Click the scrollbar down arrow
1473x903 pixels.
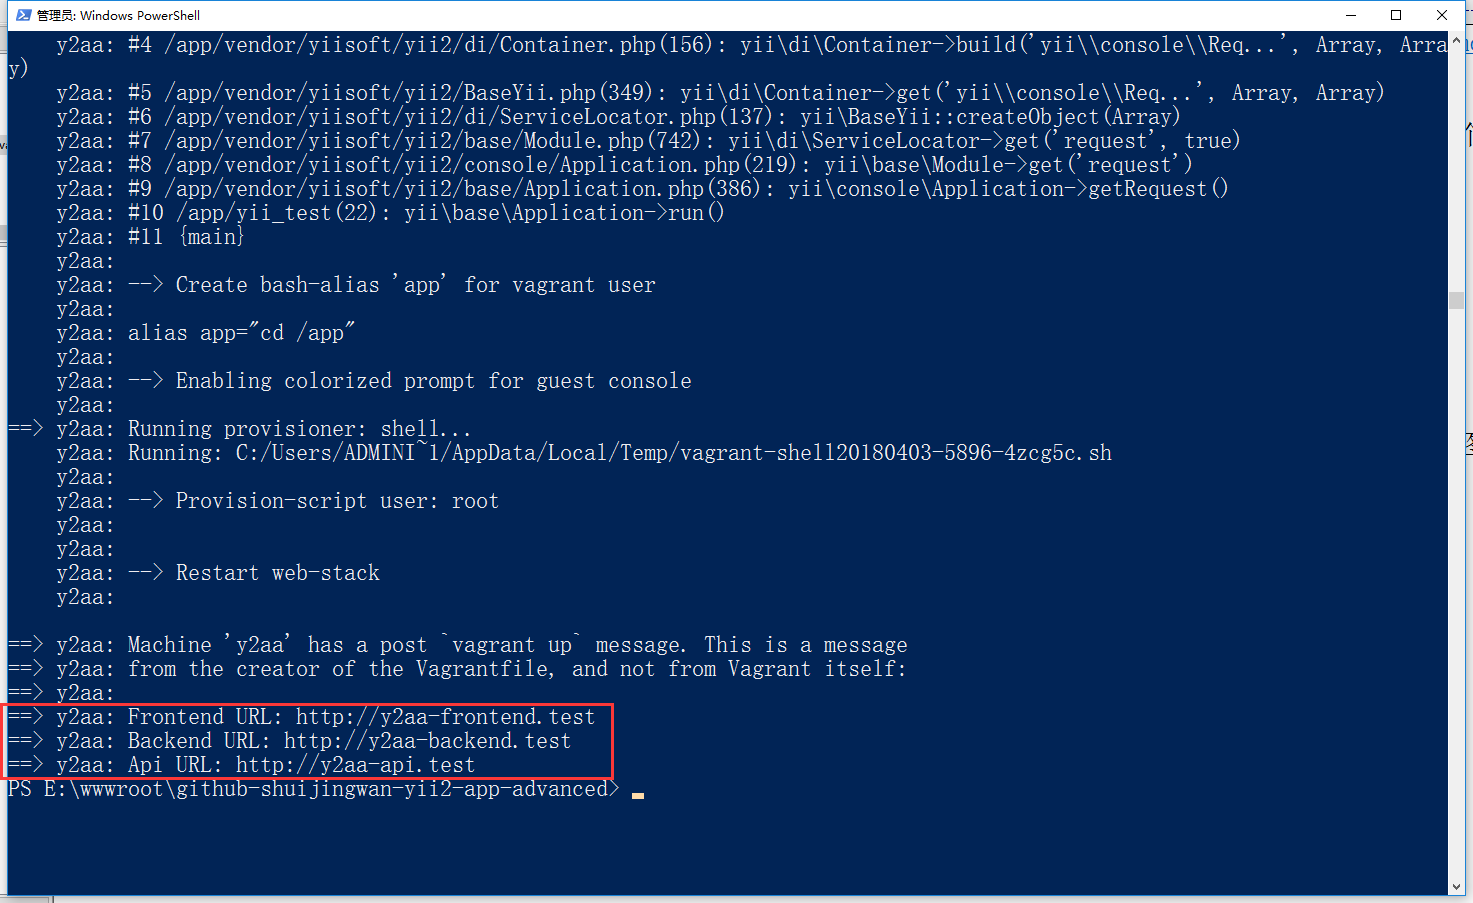pyautogui.click(x=1456, y=887)
